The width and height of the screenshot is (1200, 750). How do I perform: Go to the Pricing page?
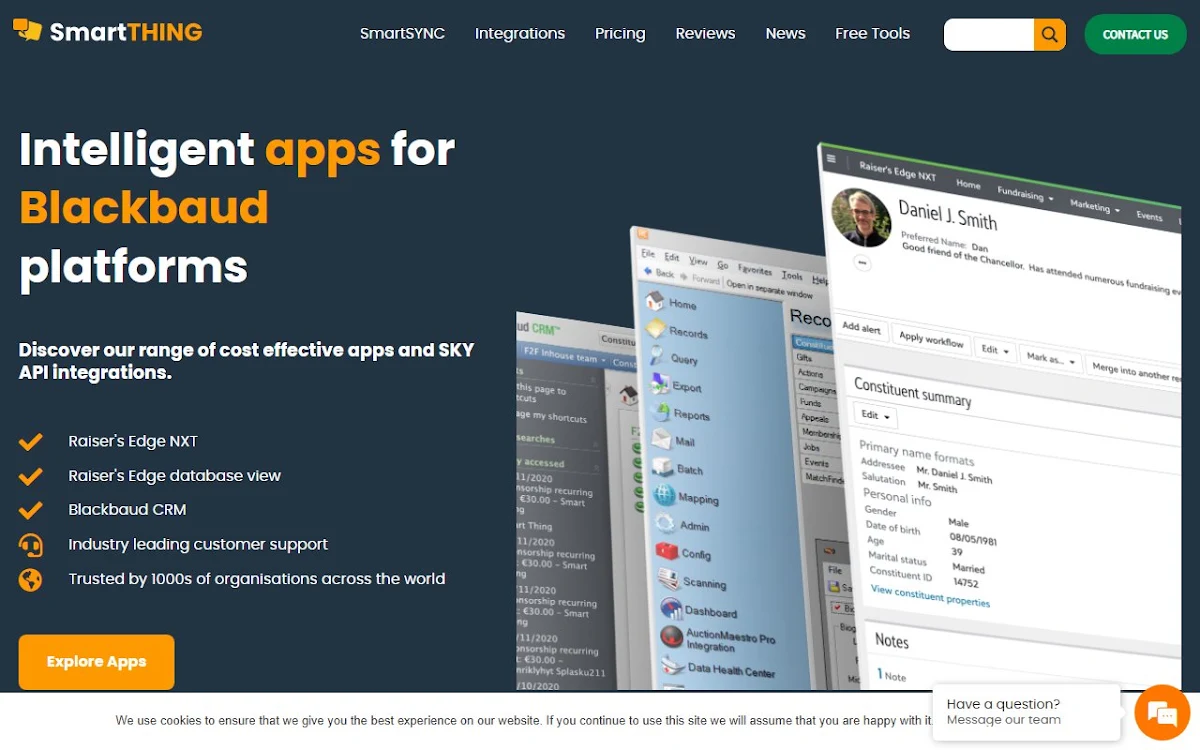pyautogui.click(x=620, y=34)
